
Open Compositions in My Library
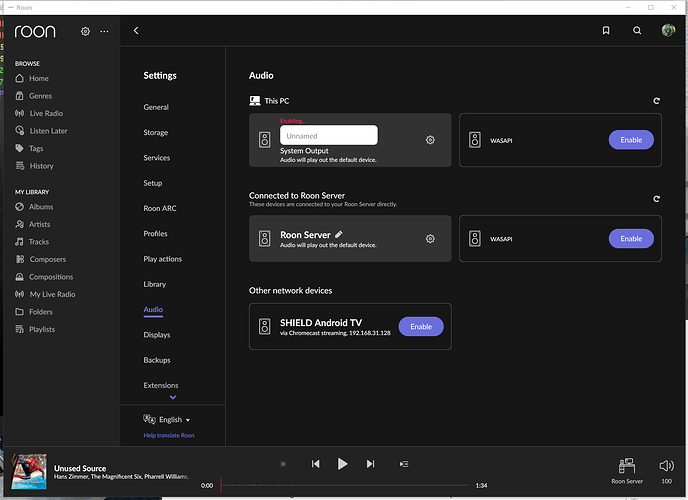click(x=44, y=277)
